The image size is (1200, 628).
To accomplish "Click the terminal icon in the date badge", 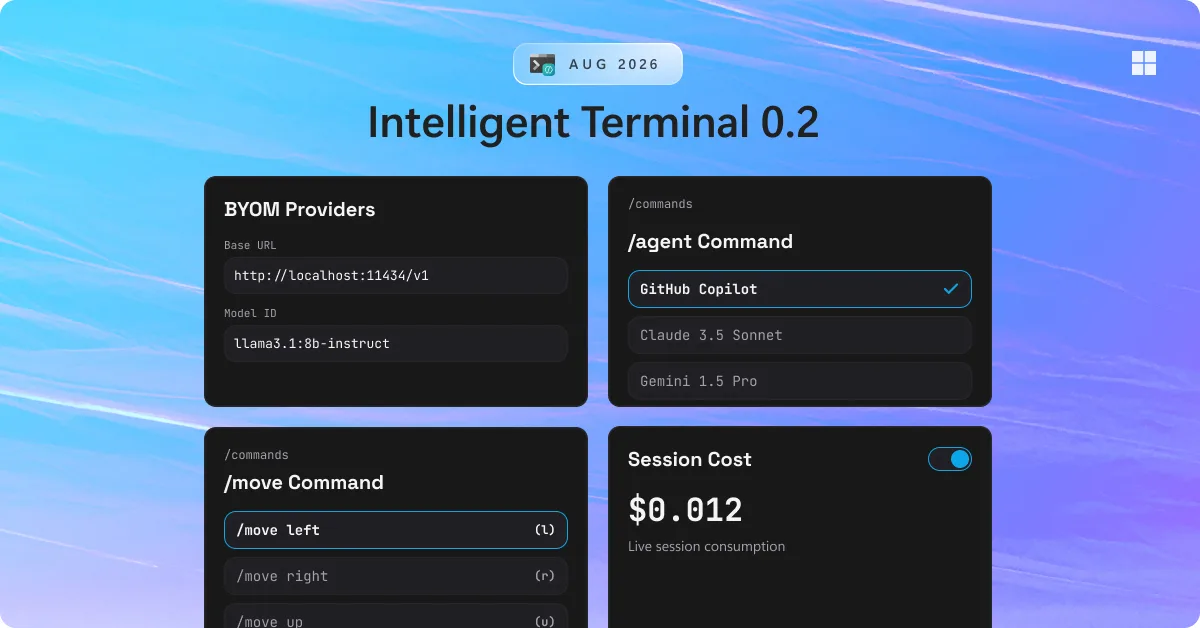I will point(542,64).
